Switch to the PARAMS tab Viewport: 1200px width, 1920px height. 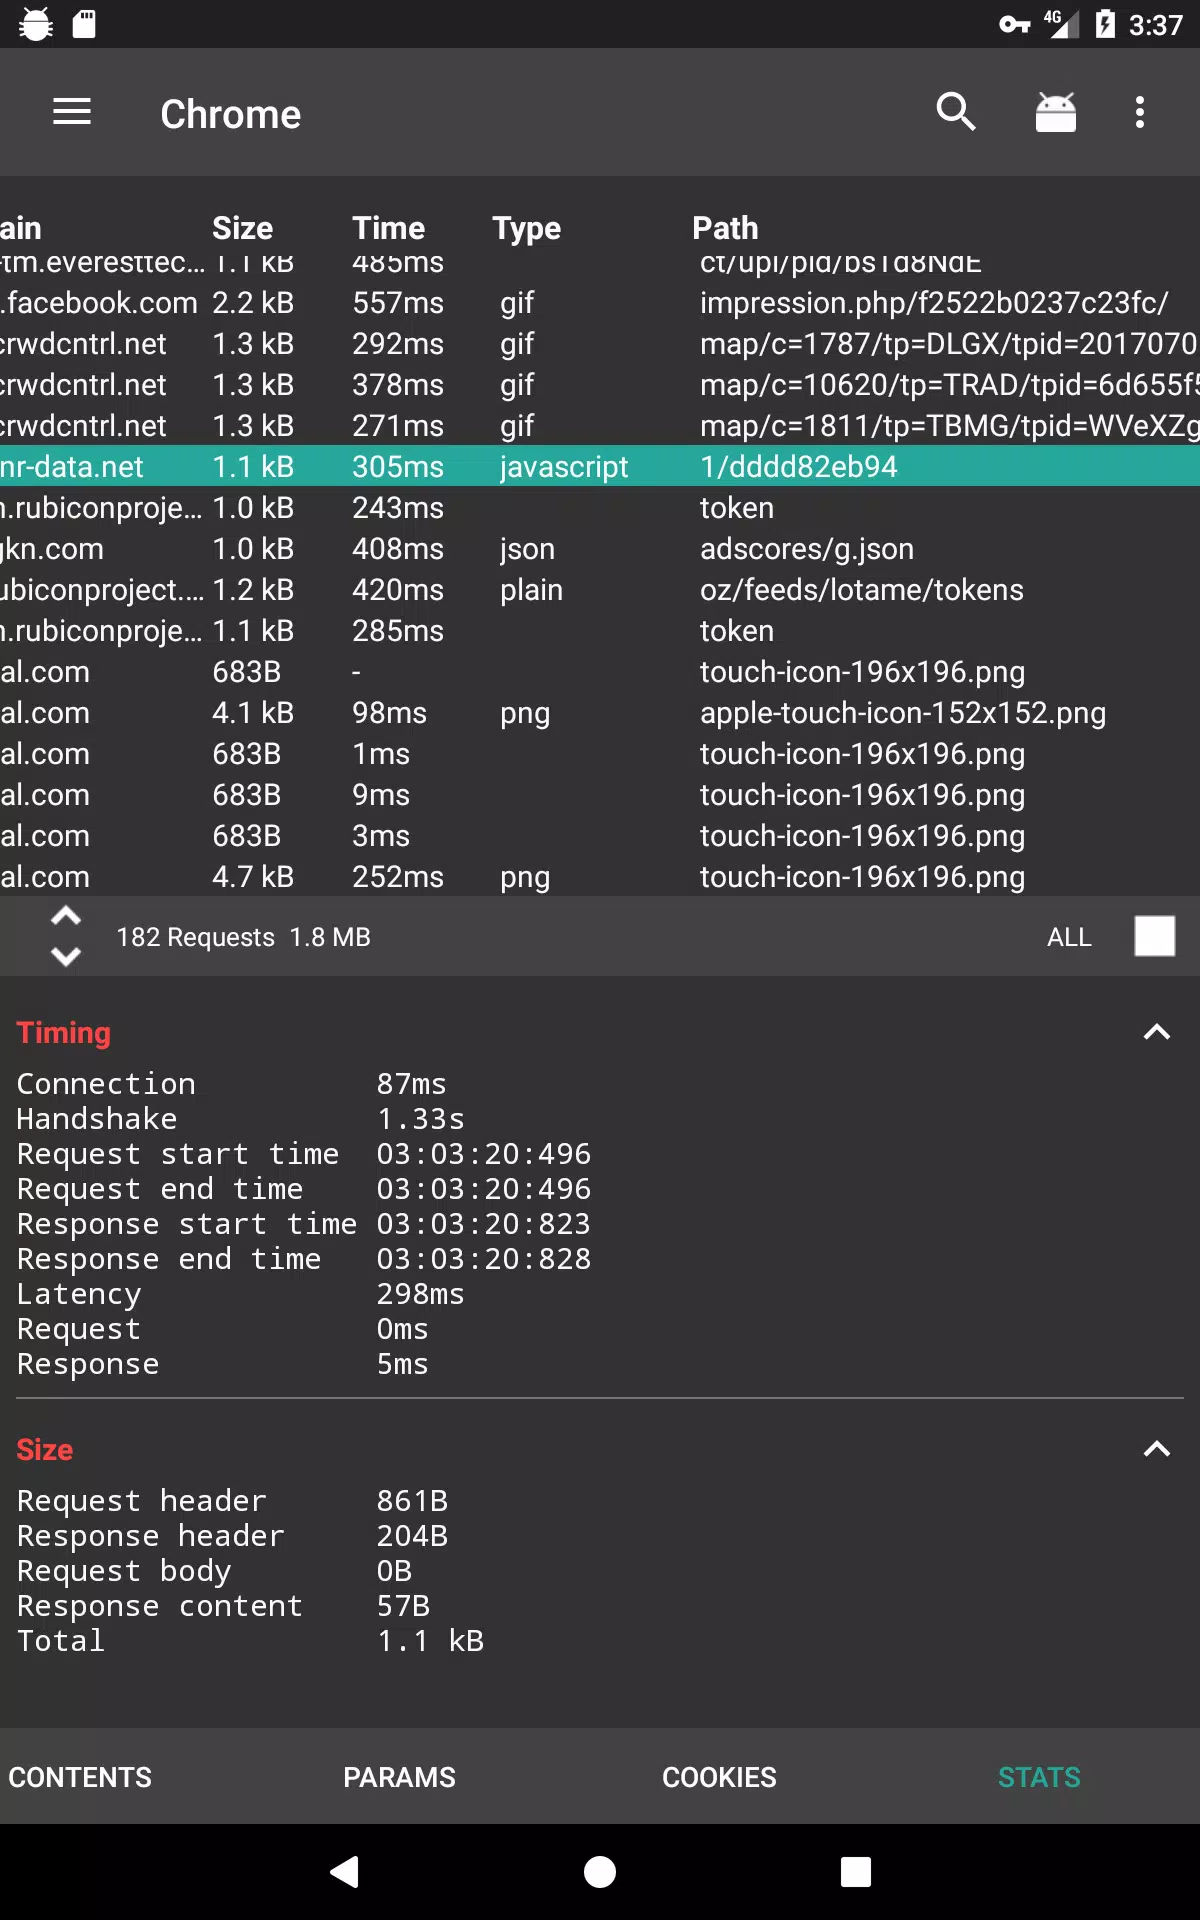pyautogui.click(x=400, y=1777)
